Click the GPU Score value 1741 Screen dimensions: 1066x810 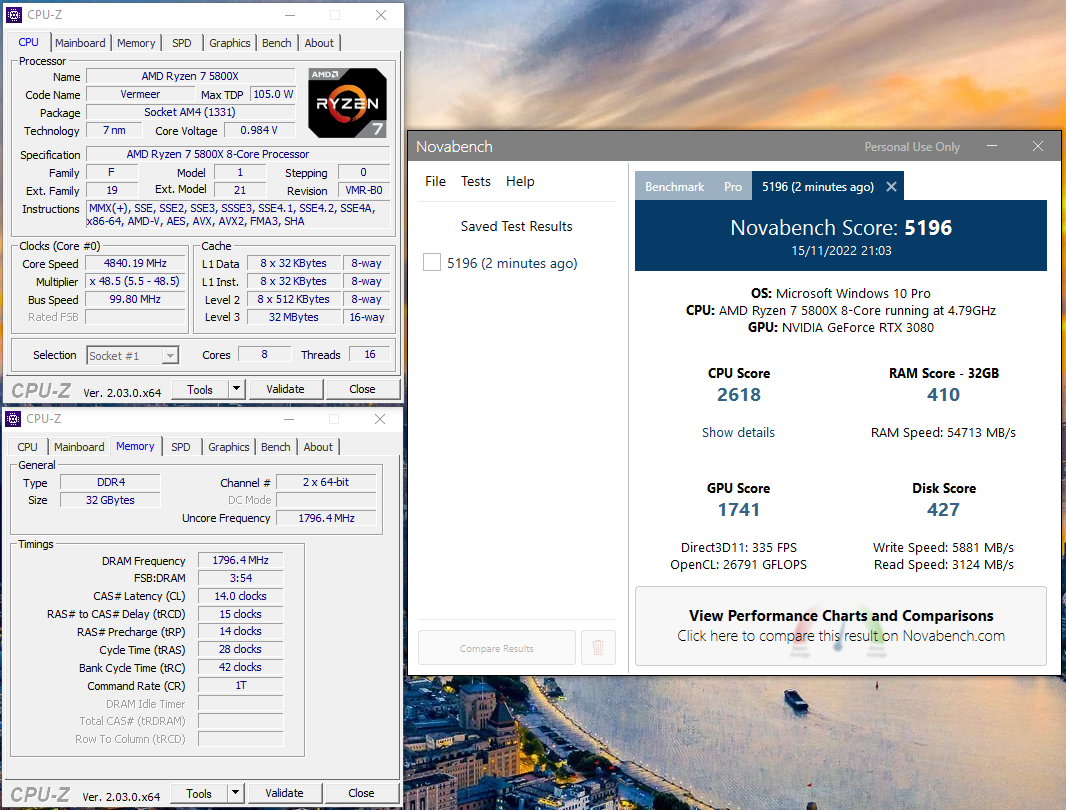[x=739, y=509]
